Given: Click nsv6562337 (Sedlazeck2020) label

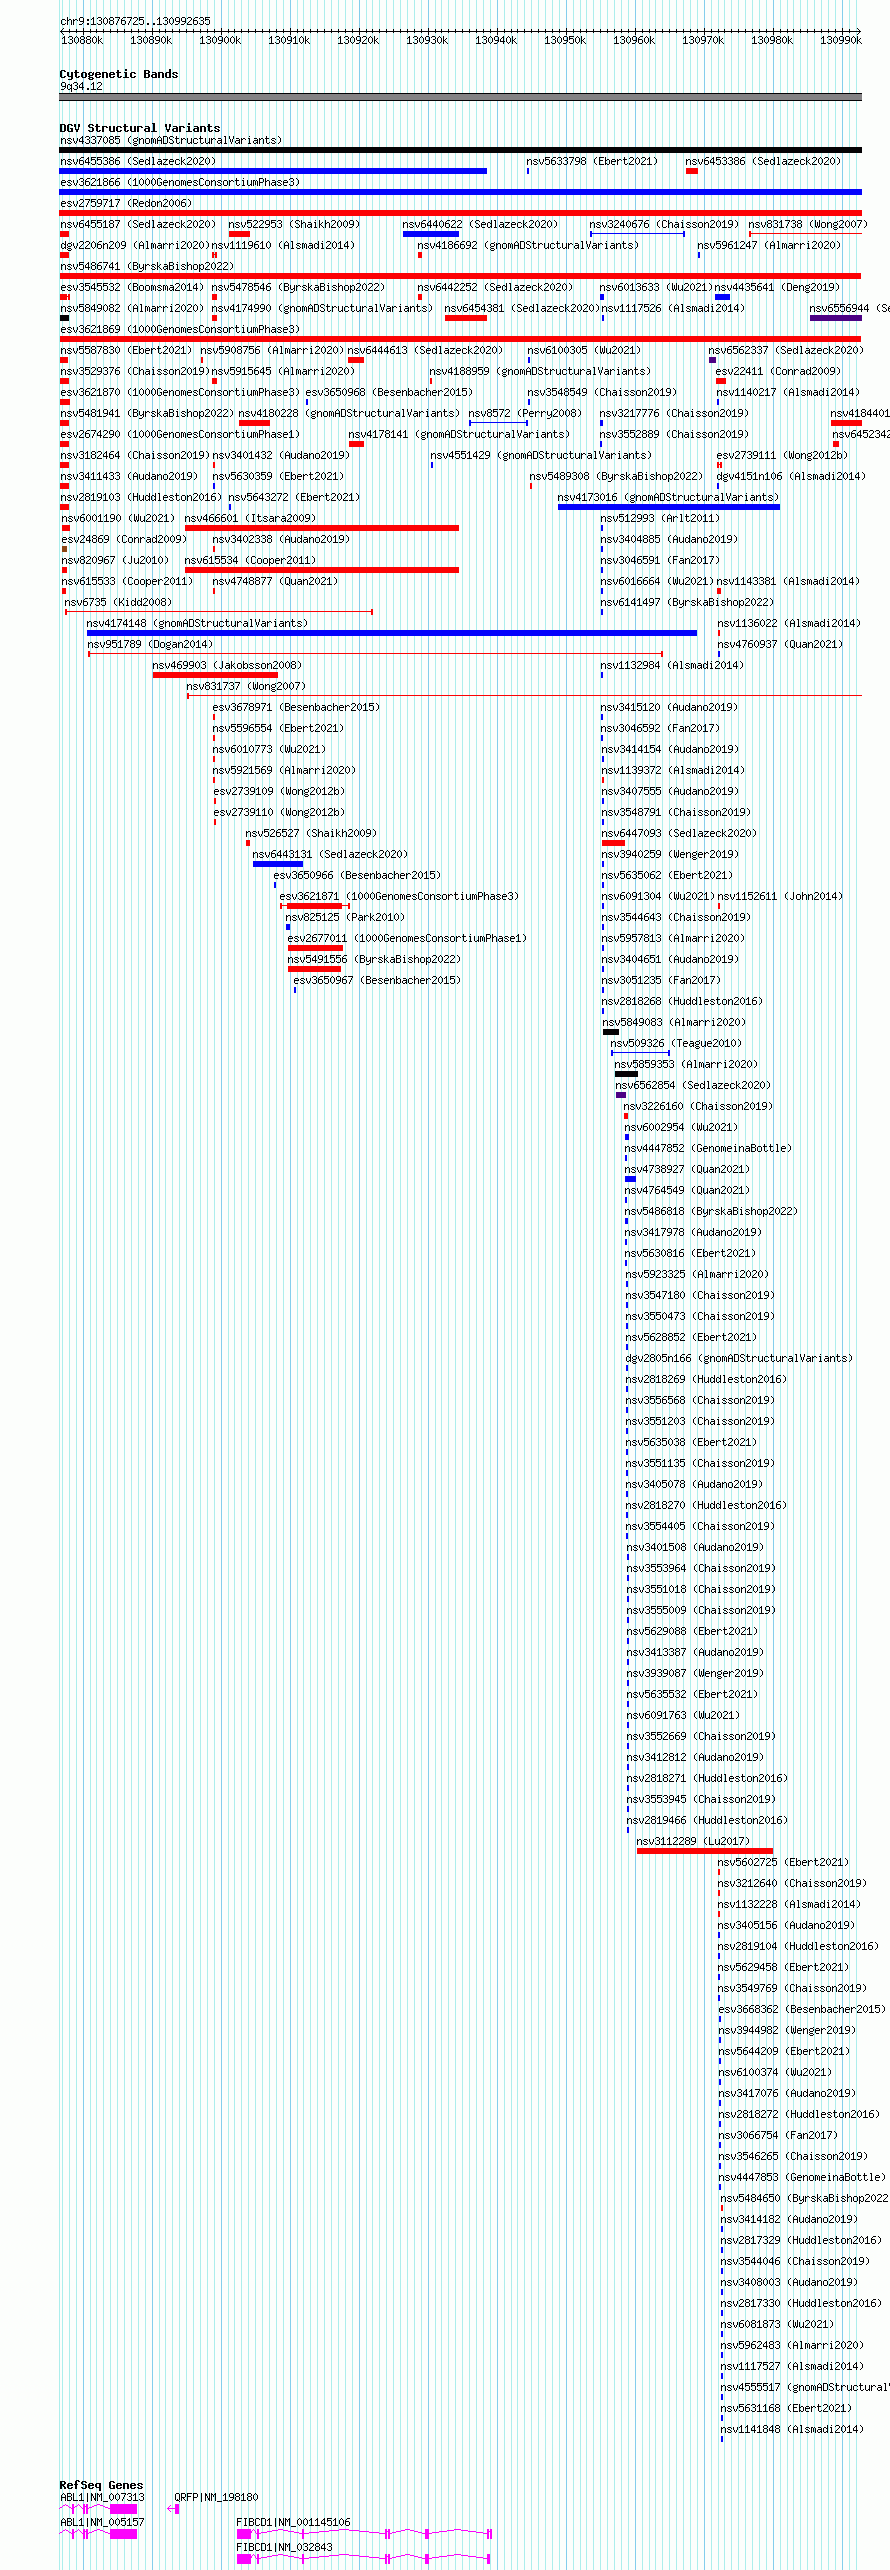Looking at the screenshot, I should 786,350.
